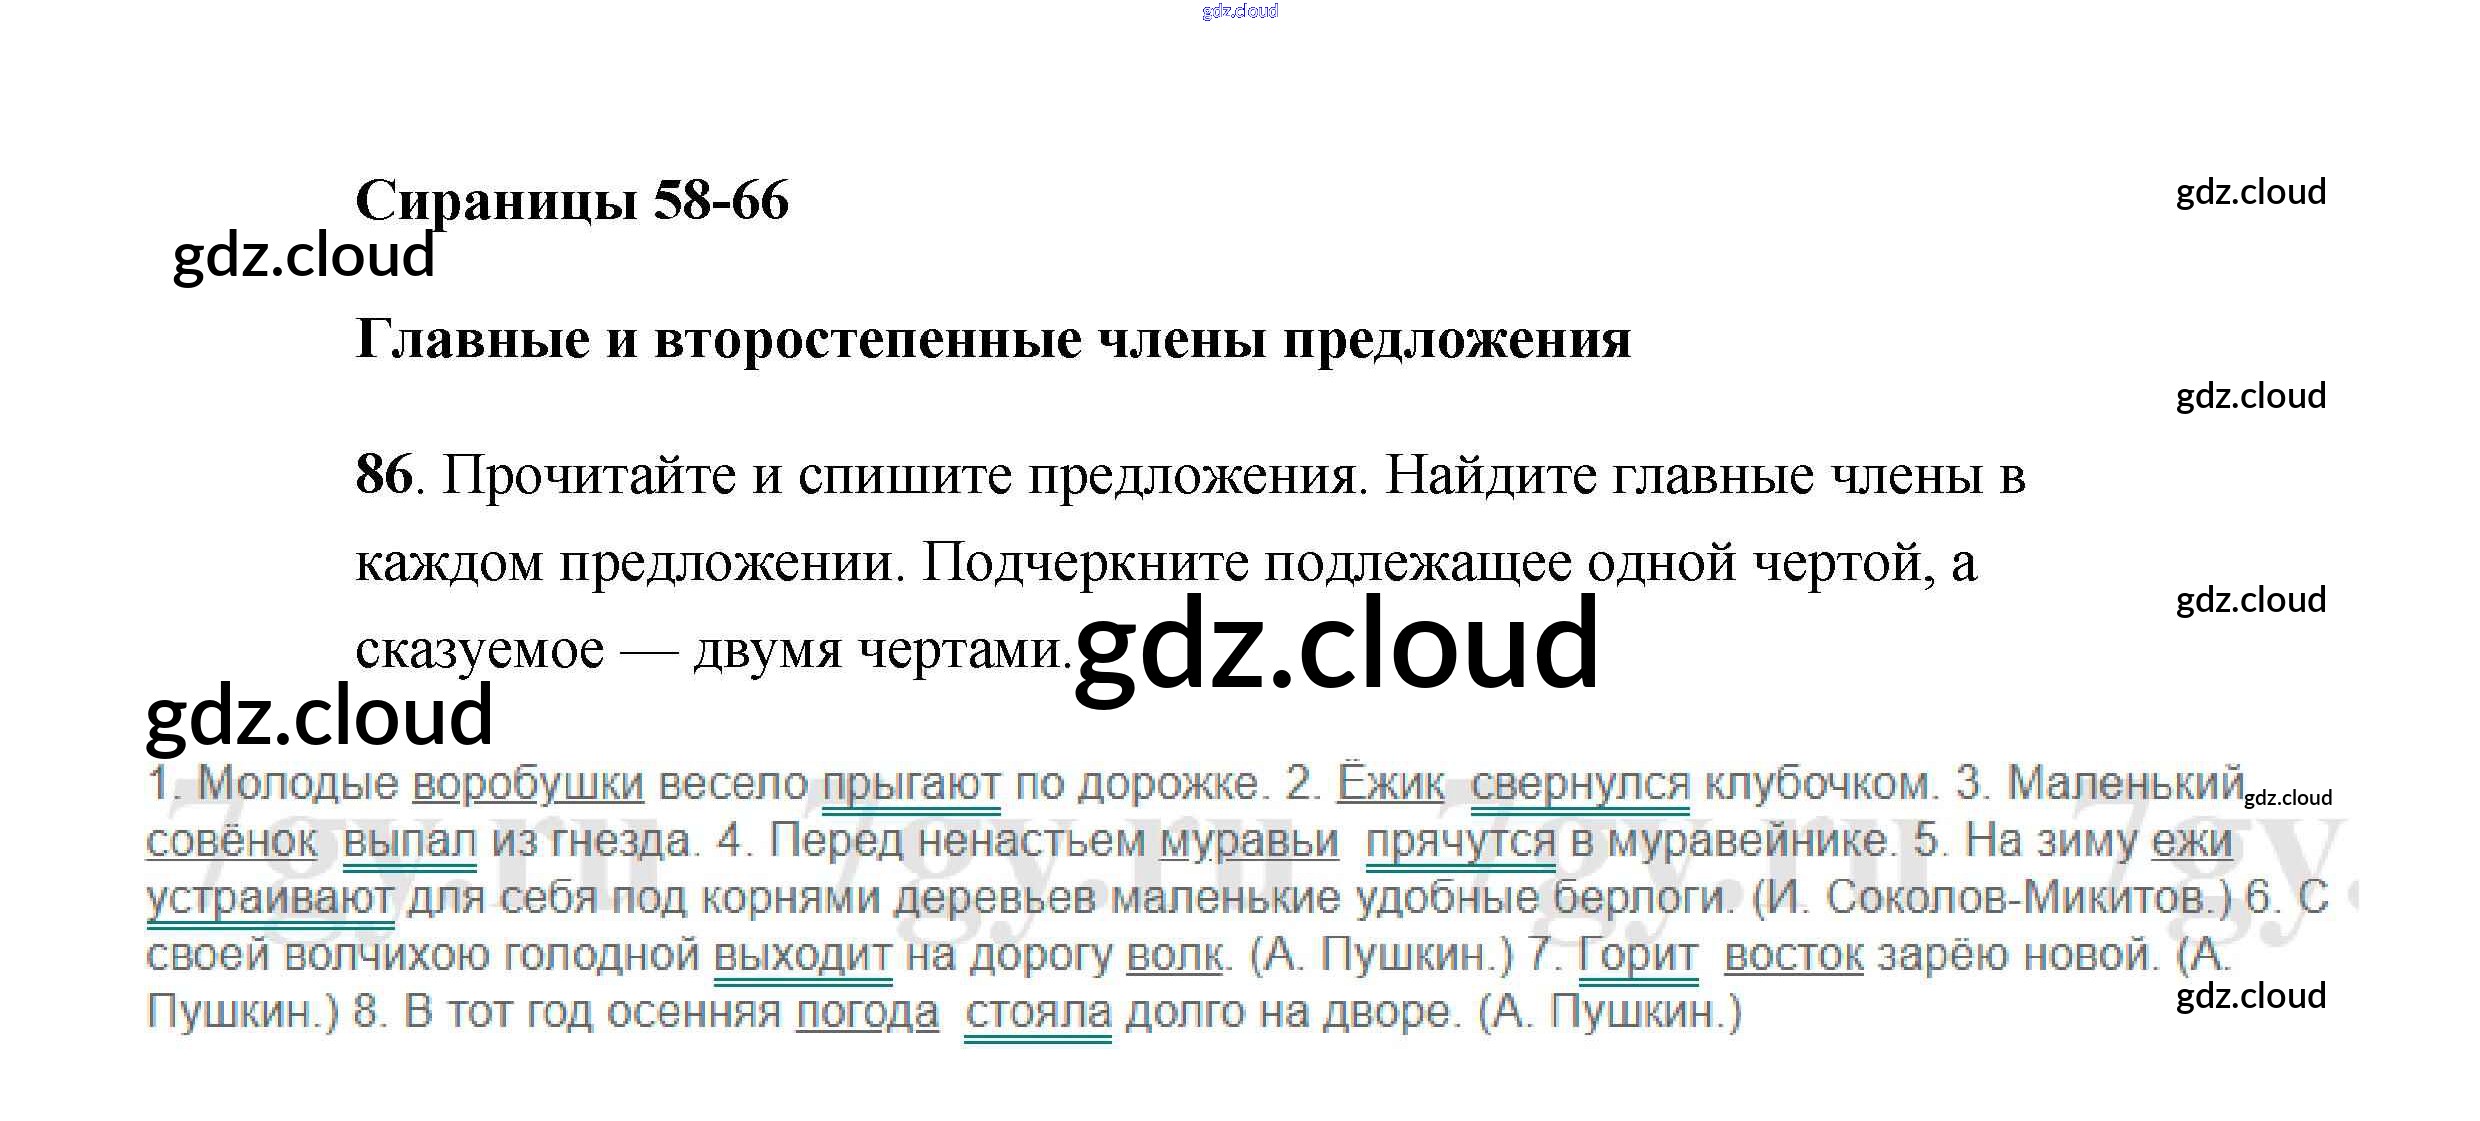Viewport: 2480px width, 1121px height.
Task: Click the double-underlined word 'выходит'
Action: 802,955
